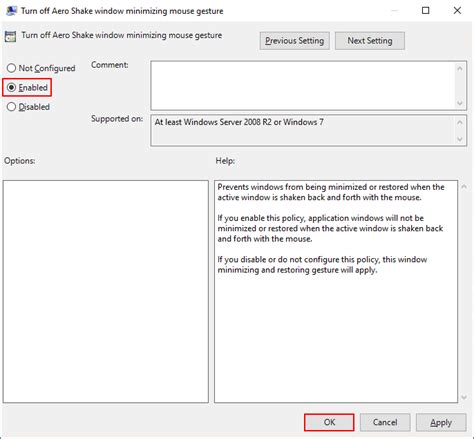
Task: Go to the Previous Setting
Action: tap(295, 41)
